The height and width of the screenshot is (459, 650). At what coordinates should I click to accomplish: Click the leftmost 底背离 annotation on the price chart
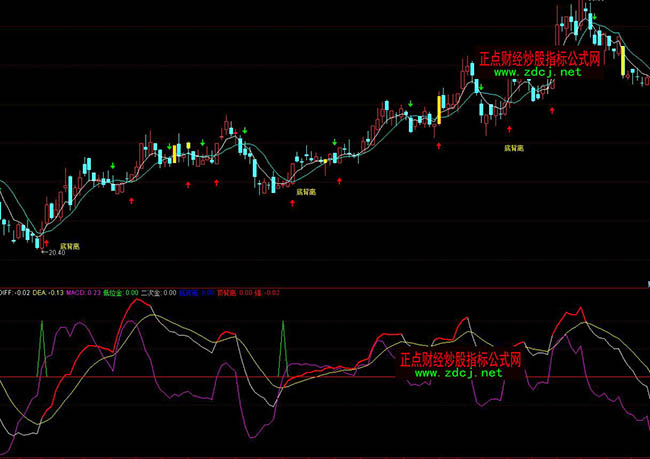point(69,244)
